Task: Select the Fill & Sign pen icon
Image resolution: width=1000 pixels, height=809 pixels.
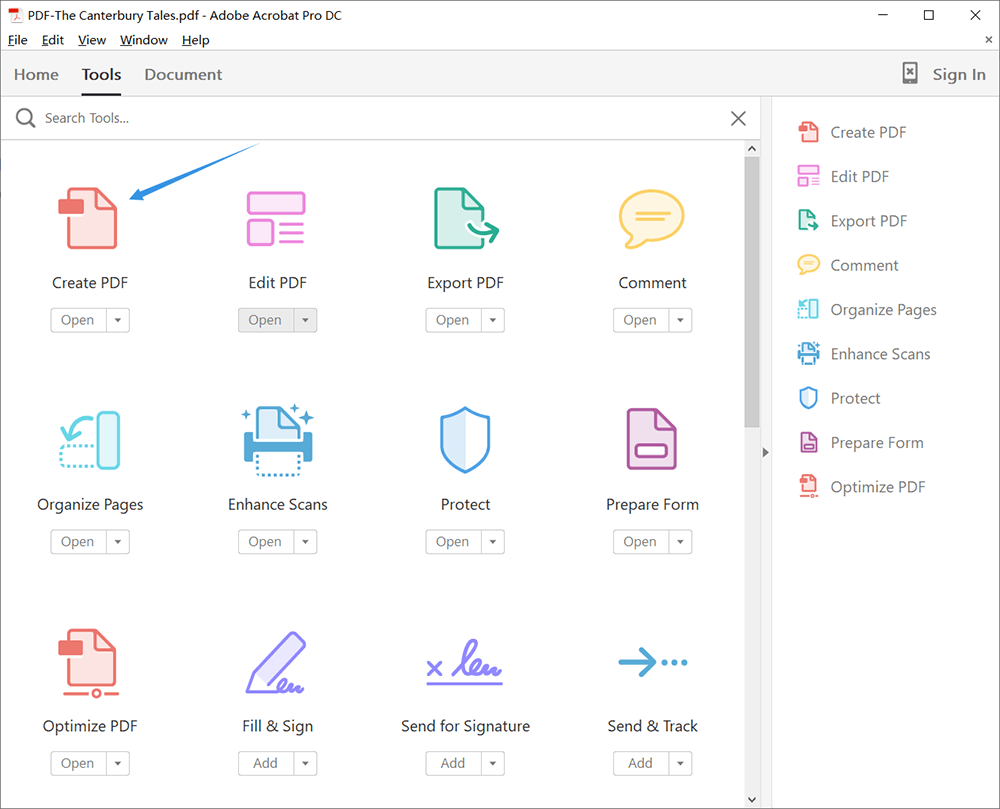Action: coord(277,662)
